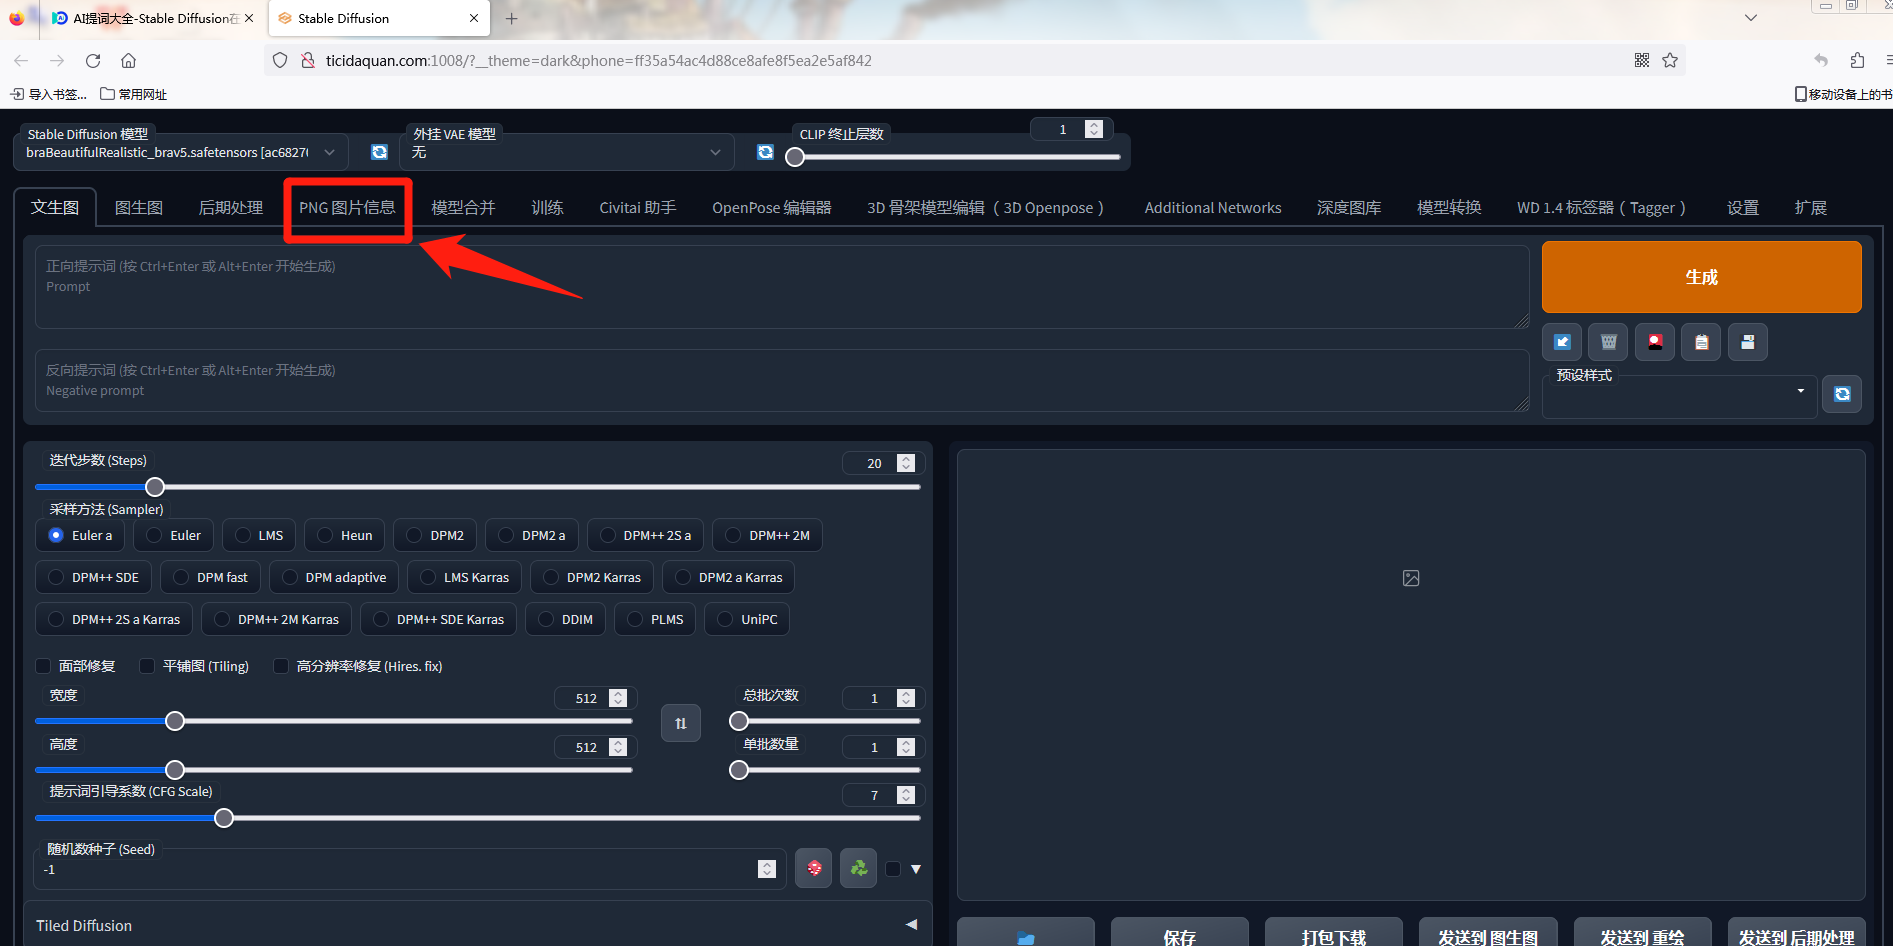Click the 发送到重绘 button
Viewport: 1893px width, 946px height.
[1641, 936]
